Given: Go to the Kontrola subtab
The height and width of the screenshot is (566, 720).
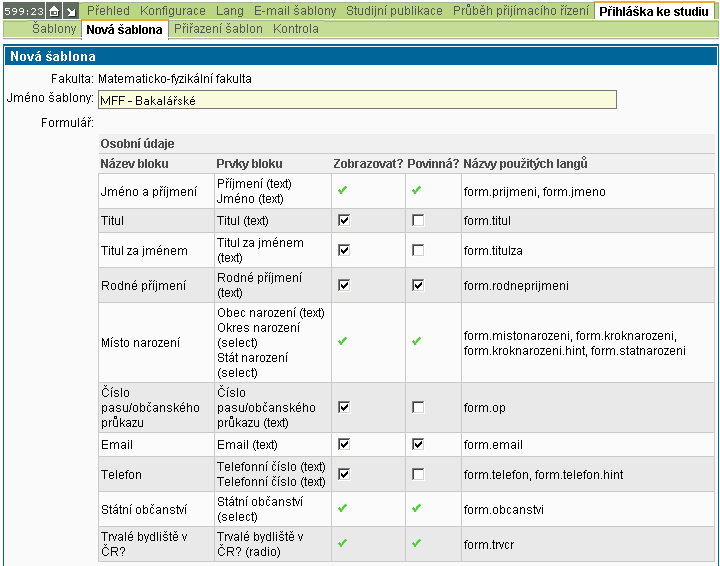Looking at the screenshot, I should click(296, 29).
